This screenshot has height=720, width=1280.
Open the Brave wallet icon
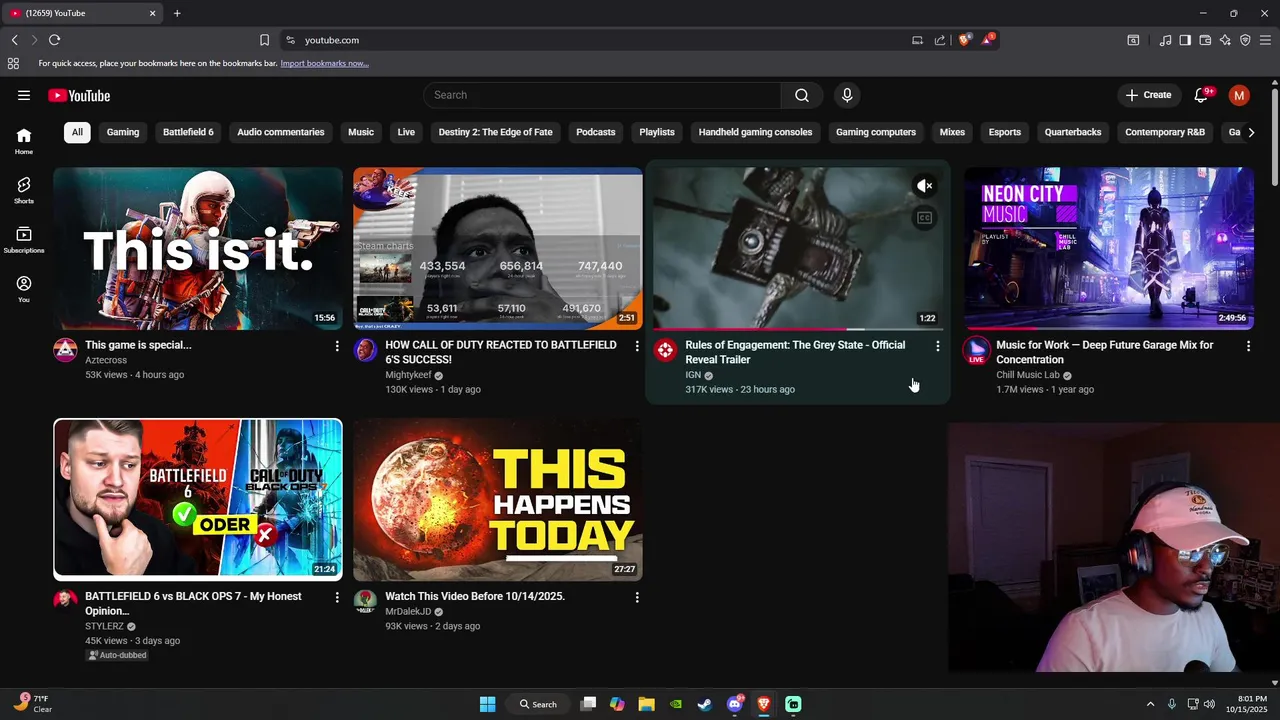[x=1205, y=40]
